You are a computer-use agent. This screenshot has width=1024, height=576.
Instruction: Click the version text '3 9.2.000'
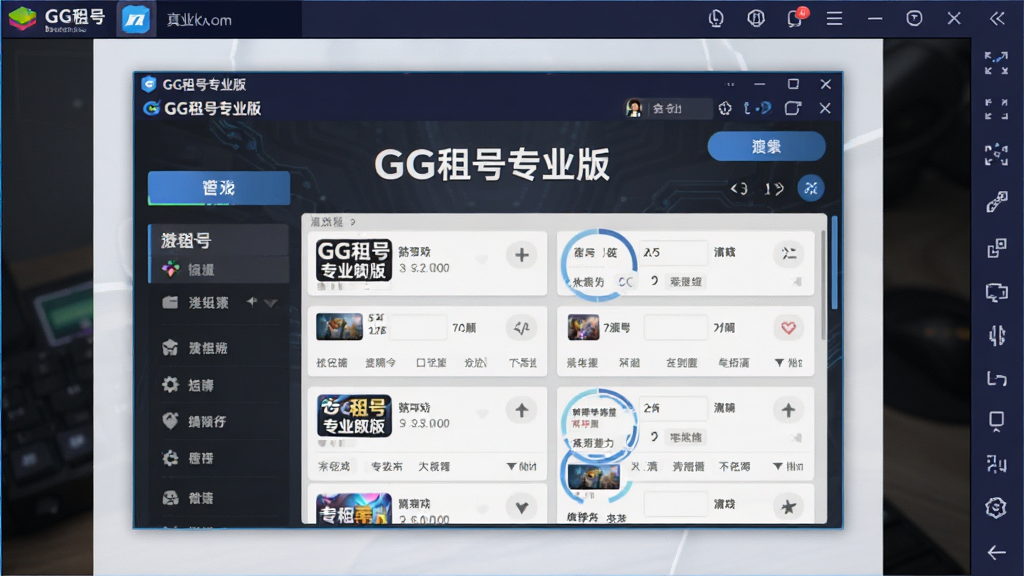coord(424,268)
